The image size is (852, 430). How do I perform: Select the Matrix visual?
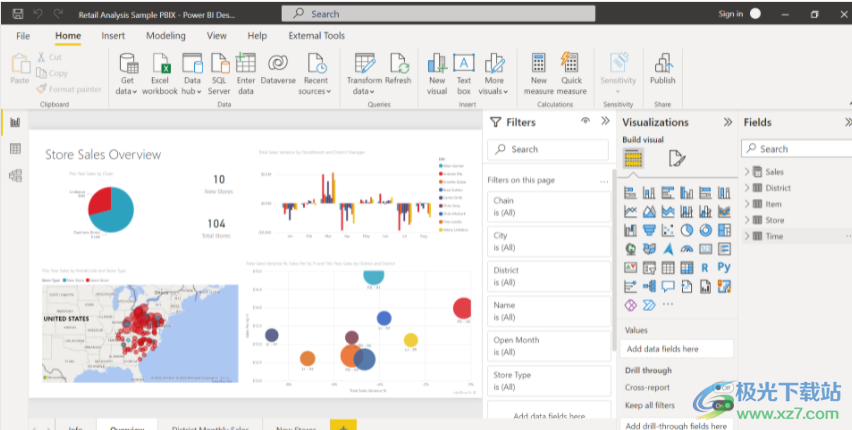(686, 267)
